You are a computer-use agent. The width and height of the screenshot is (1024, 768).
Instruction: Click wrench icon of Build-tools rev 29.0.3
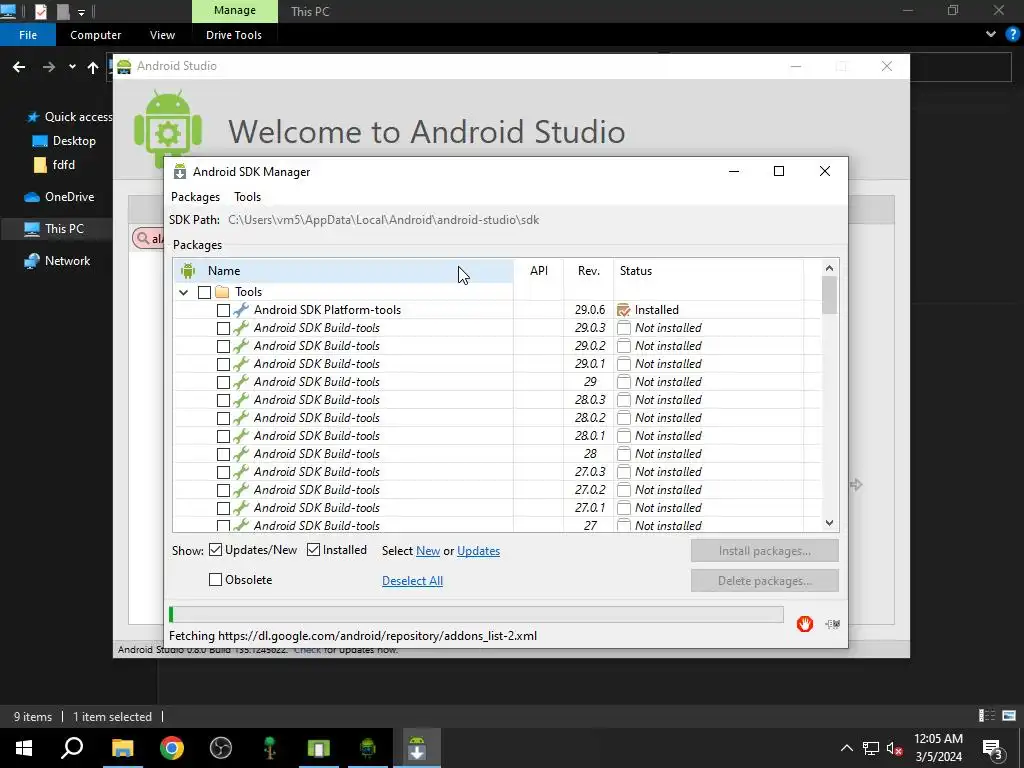[241, 328]
